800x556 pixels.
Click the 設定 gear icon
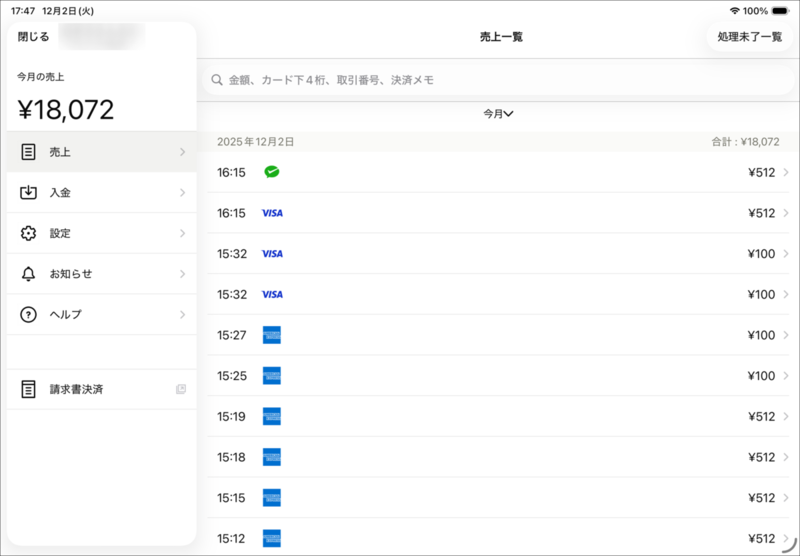click(28, 233)
